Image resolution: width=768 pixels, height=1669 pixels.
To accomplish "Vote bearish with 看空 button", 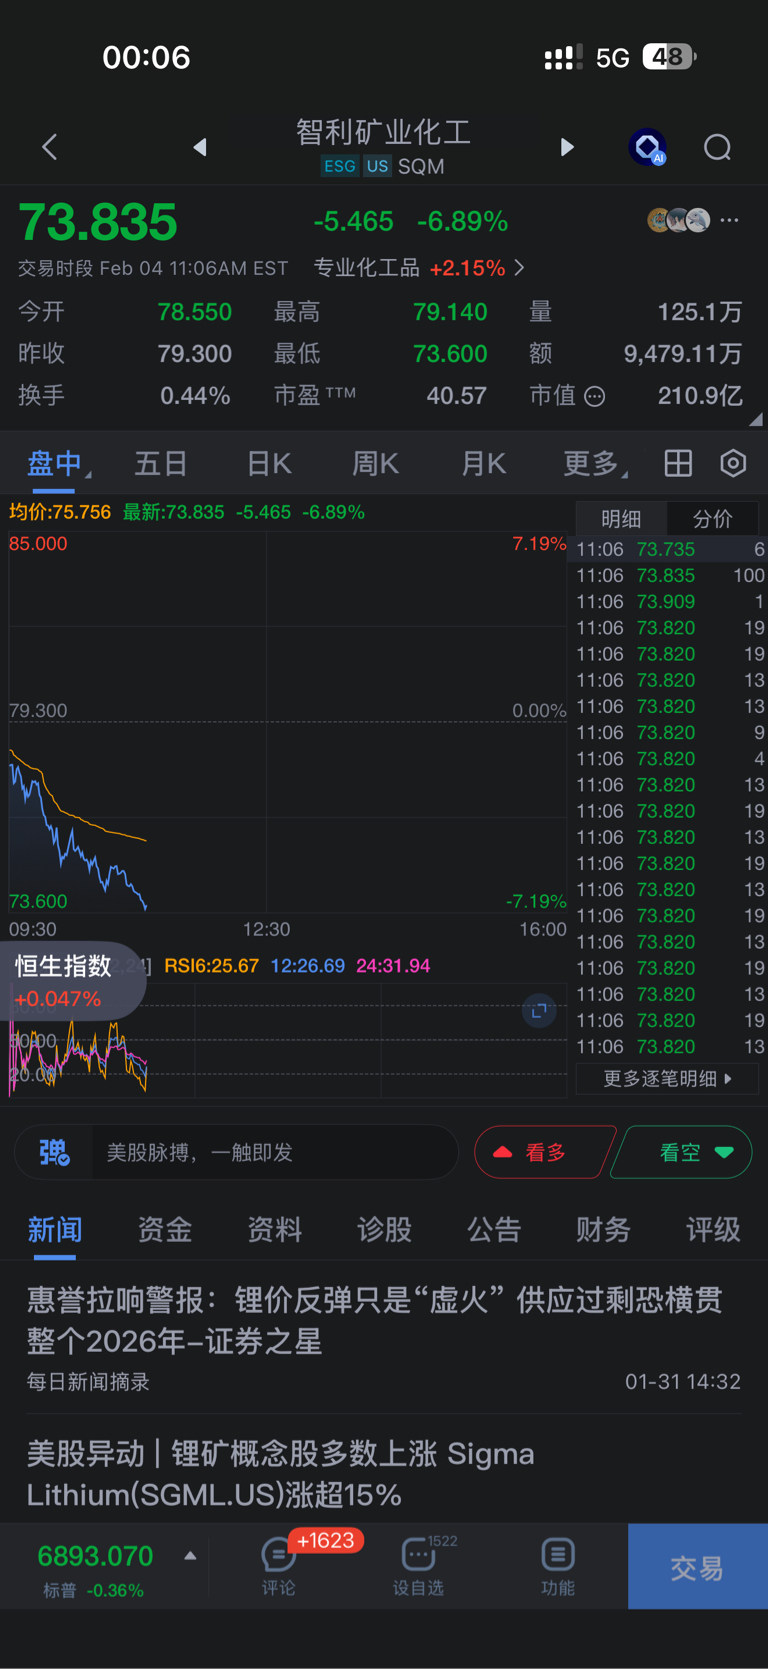I will tap(682, 1152).
